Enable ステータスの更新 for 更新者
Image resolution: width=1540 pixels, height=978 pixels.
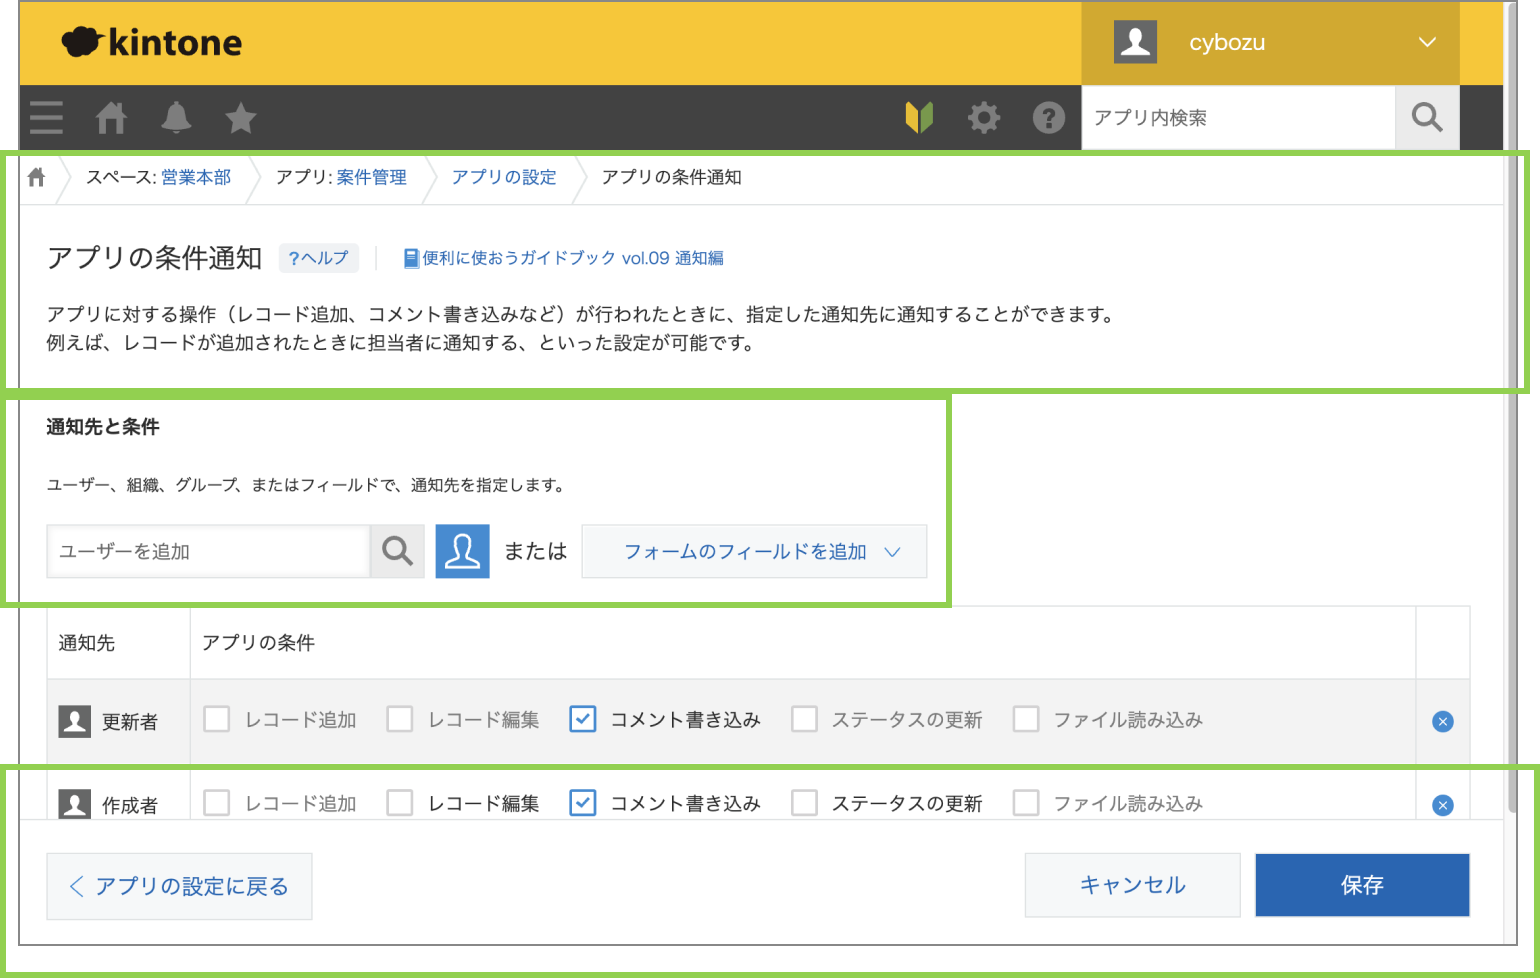(805, 719)
